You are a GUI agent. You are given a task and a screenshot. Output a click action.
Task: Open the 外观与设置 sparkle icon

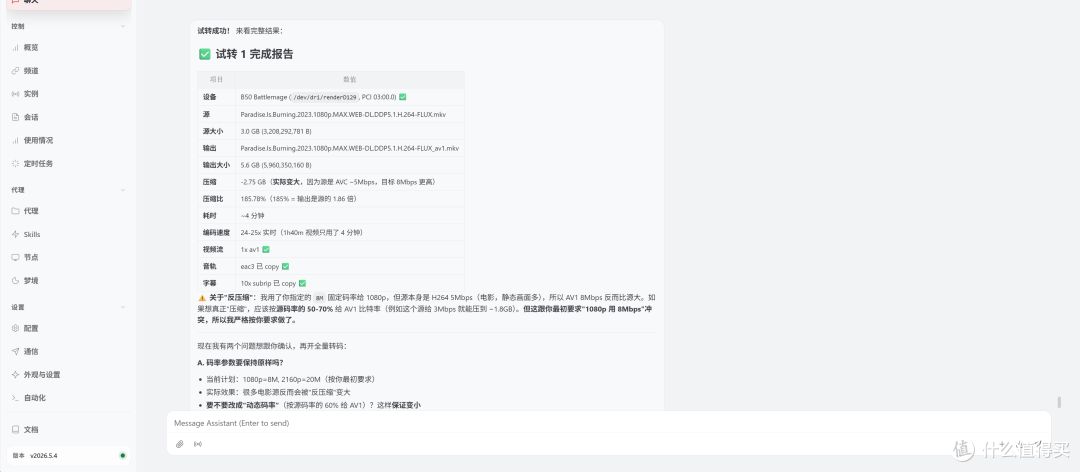(15, 375)
